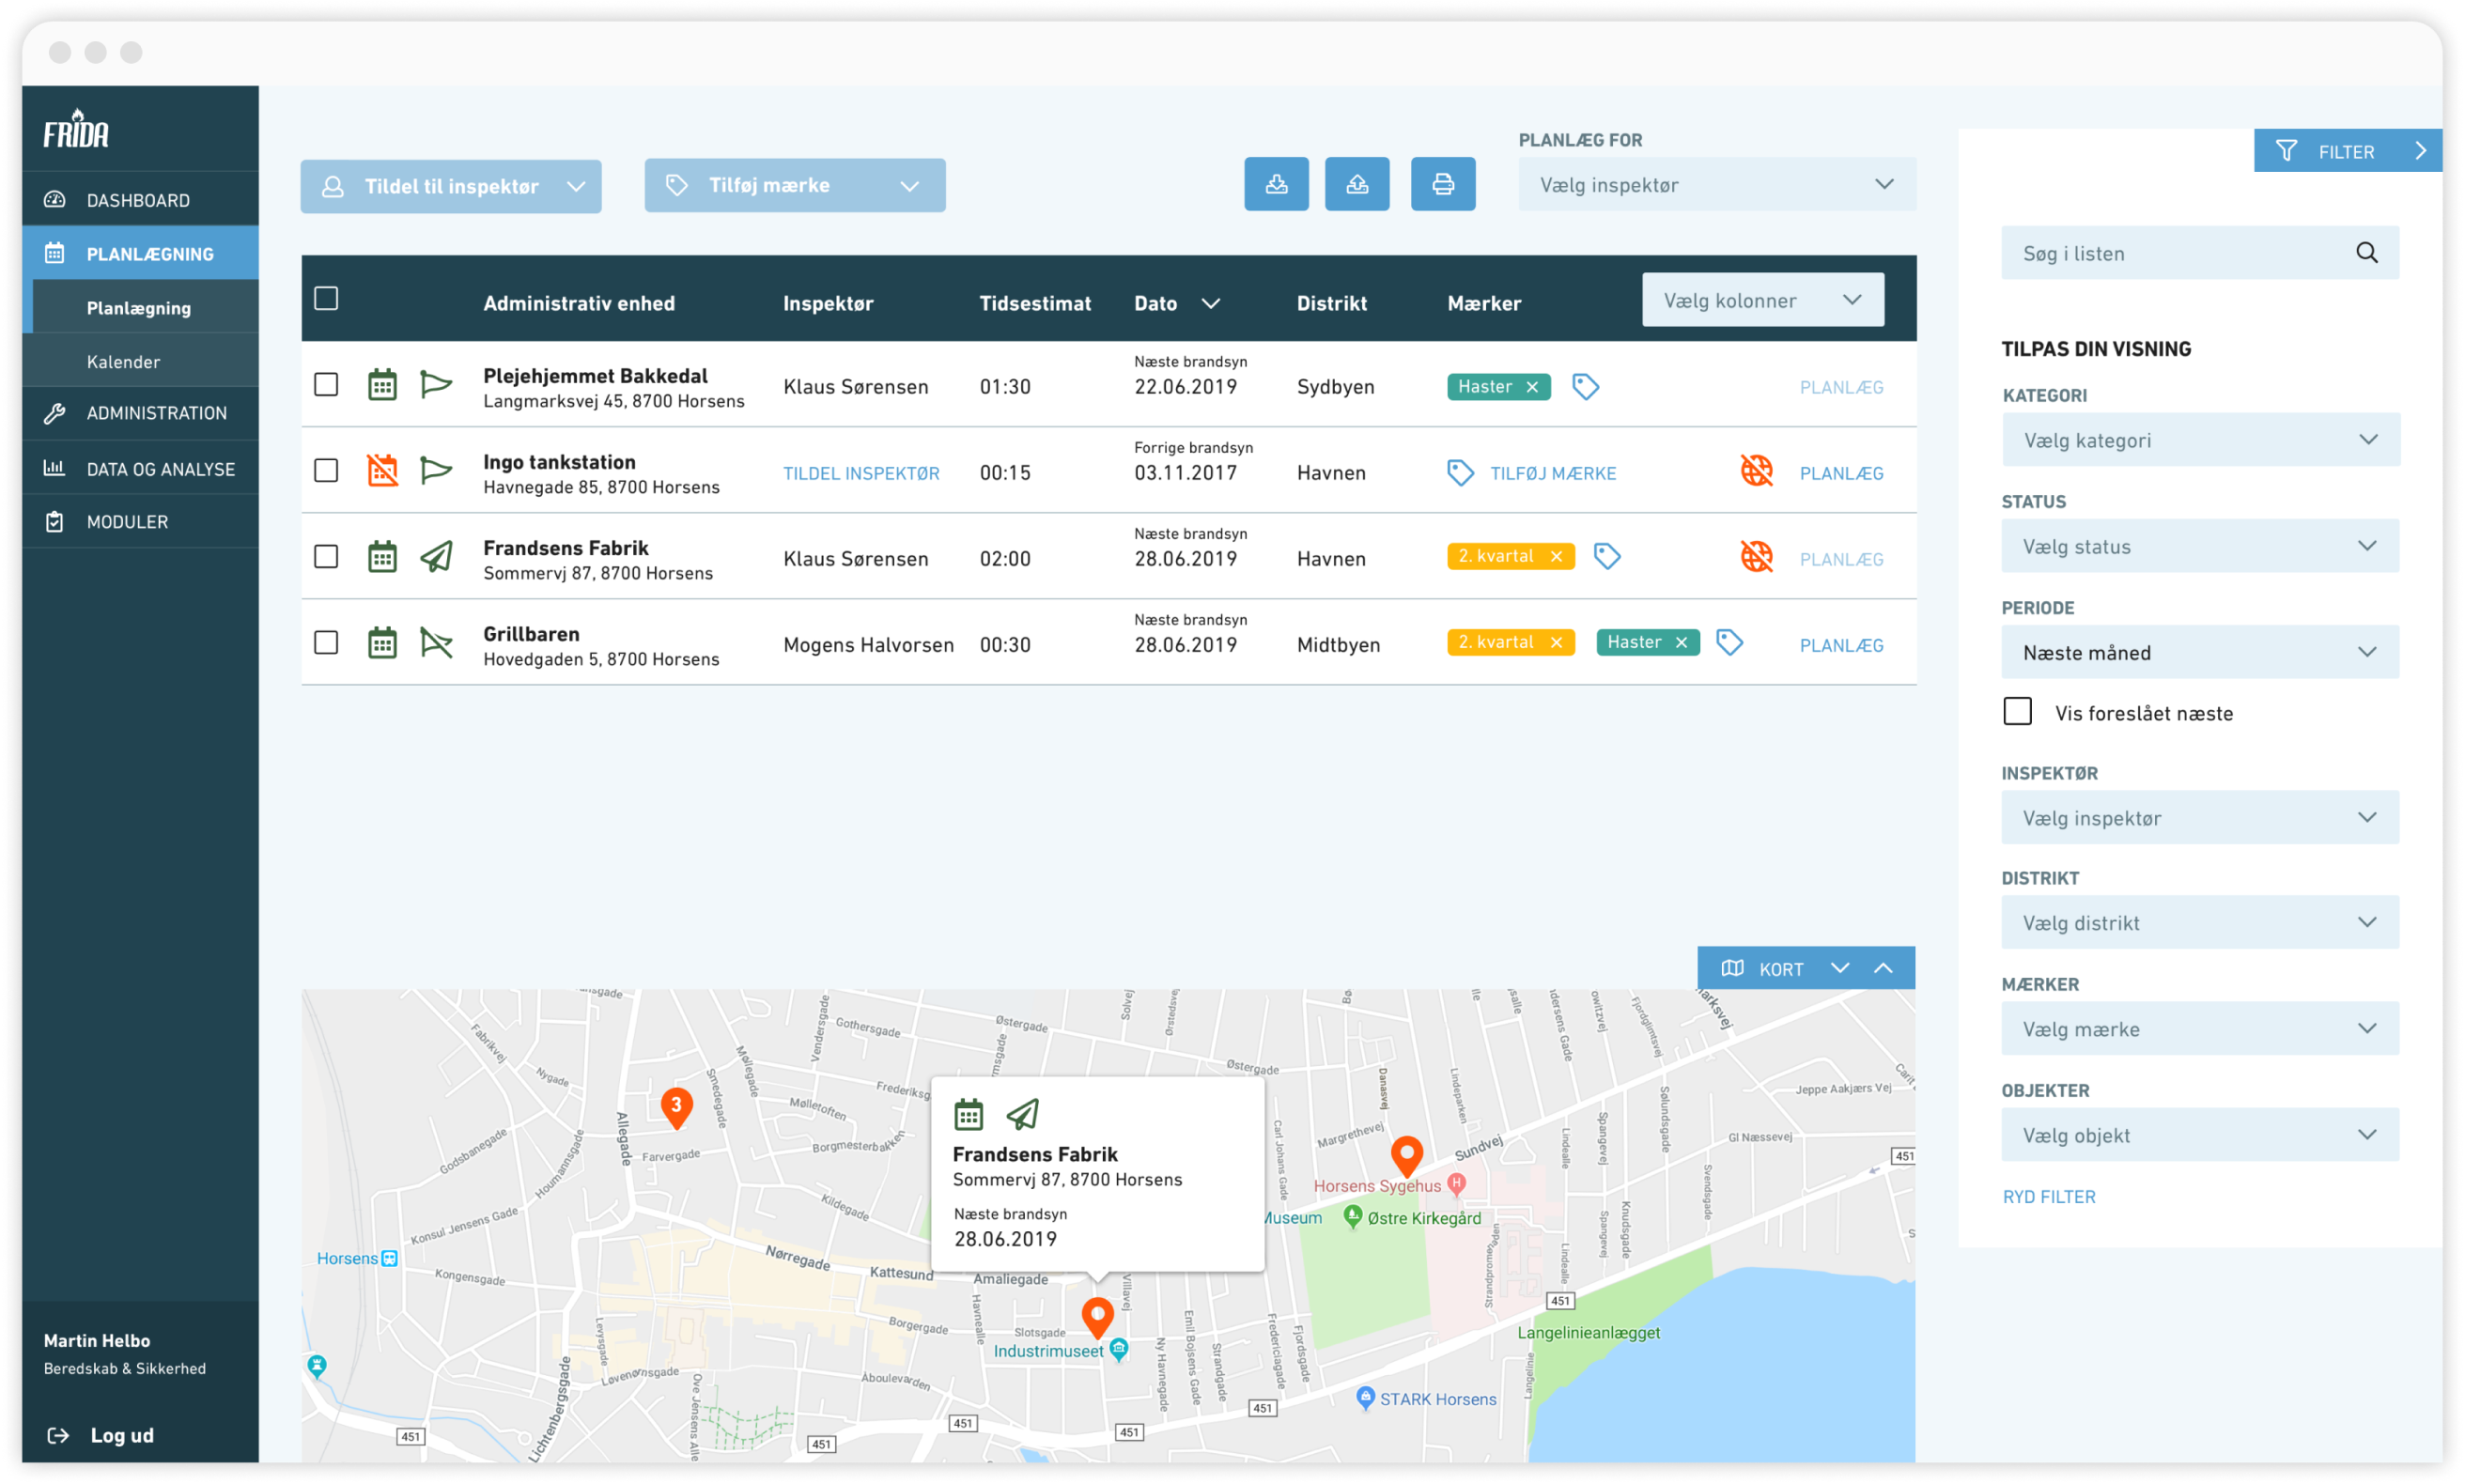The width and height of the screenshot is (2465, 1484).
Task: Click Søg i listen search field
Action: point(2200,253)
